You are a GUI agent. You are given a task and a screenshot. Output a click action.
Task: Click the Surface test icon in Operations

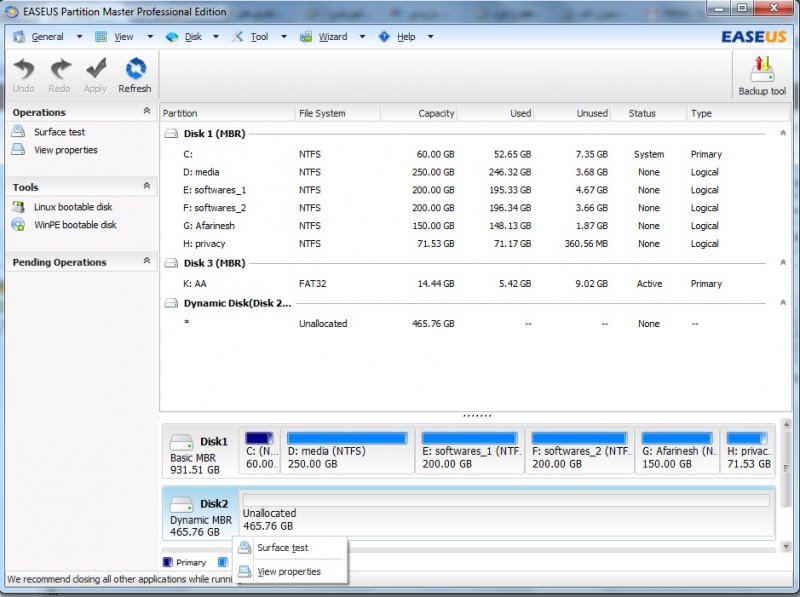pos(18,131)
